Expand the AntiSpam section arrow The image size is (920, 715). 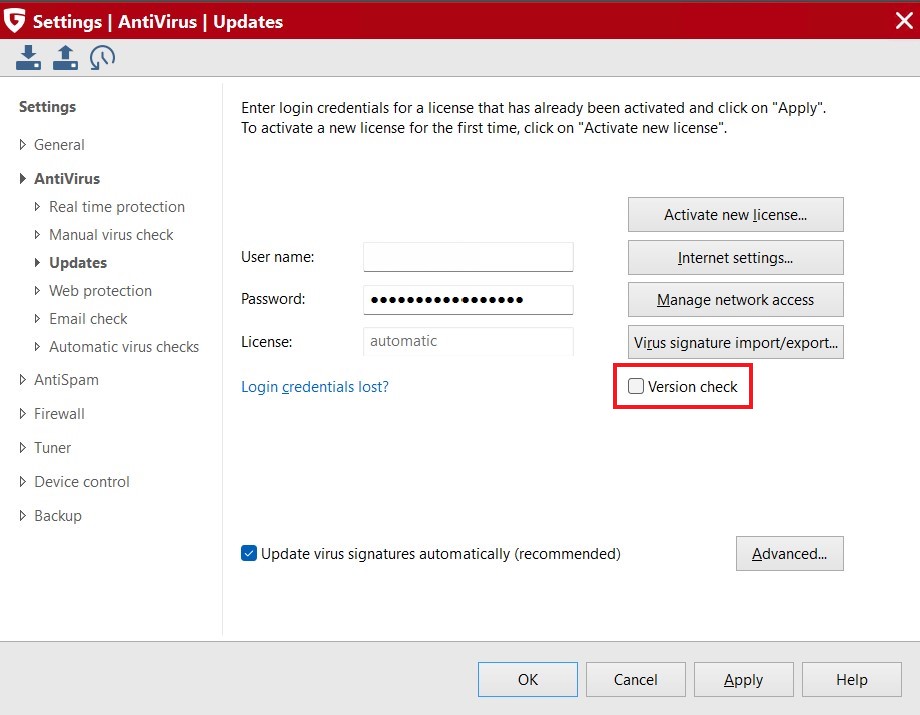[x=22, y=379]
